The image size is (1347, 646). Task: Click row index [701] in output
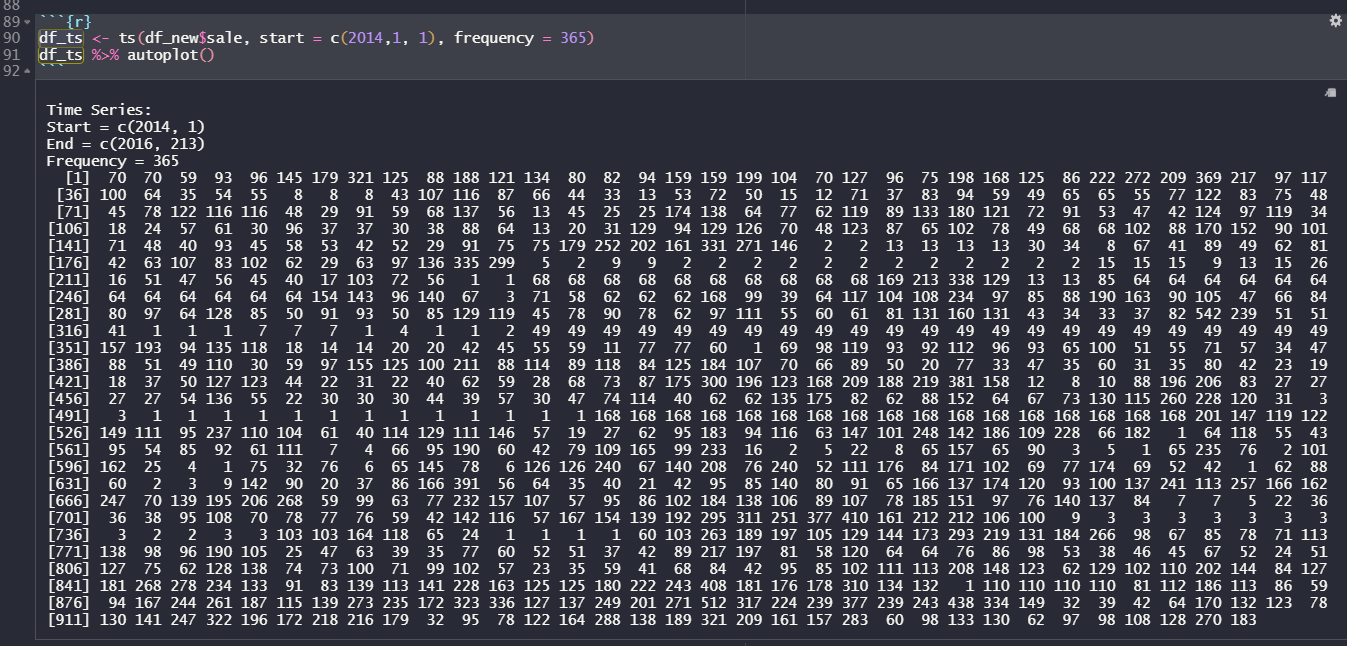point(68,517)
